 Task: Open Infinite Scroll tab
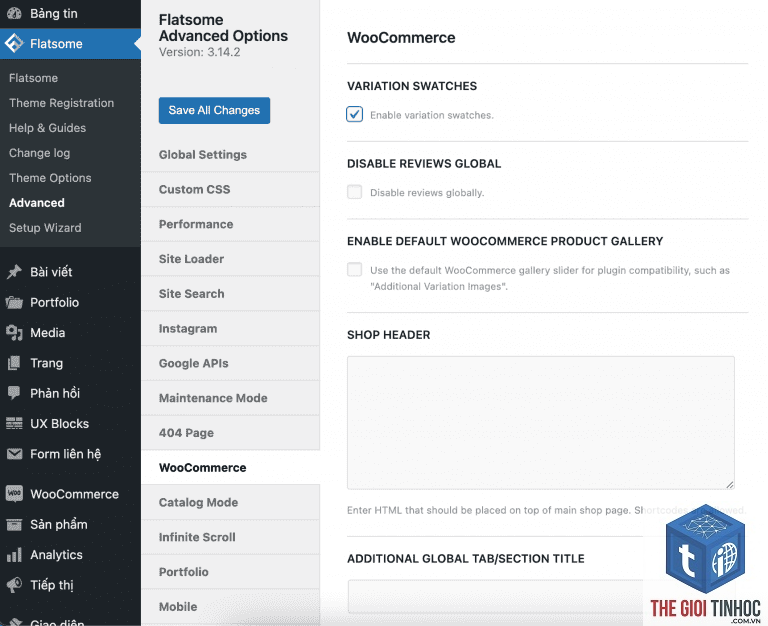[230, 537]
